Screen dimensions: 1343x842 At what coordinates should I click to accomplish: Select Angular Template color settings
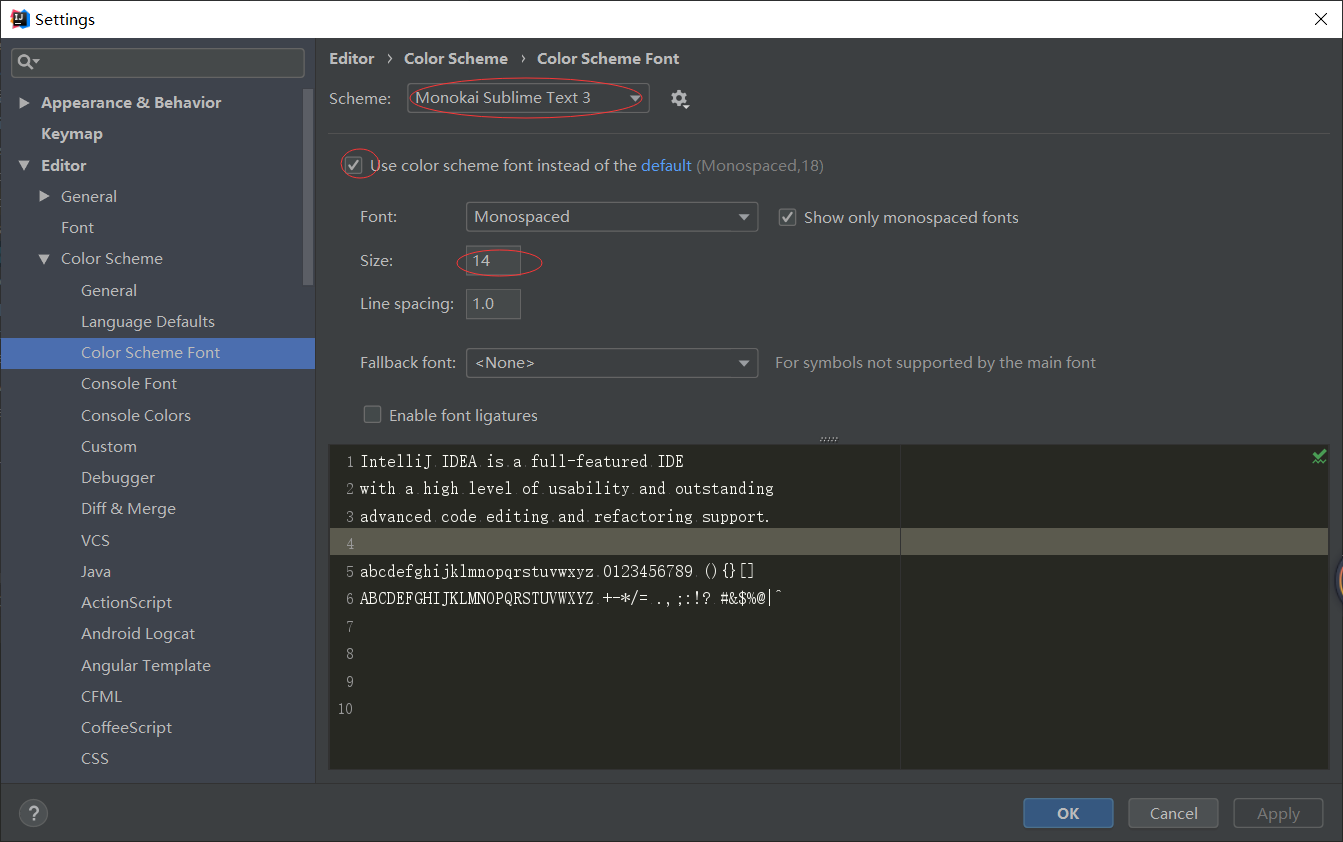[x=146, y=665]
